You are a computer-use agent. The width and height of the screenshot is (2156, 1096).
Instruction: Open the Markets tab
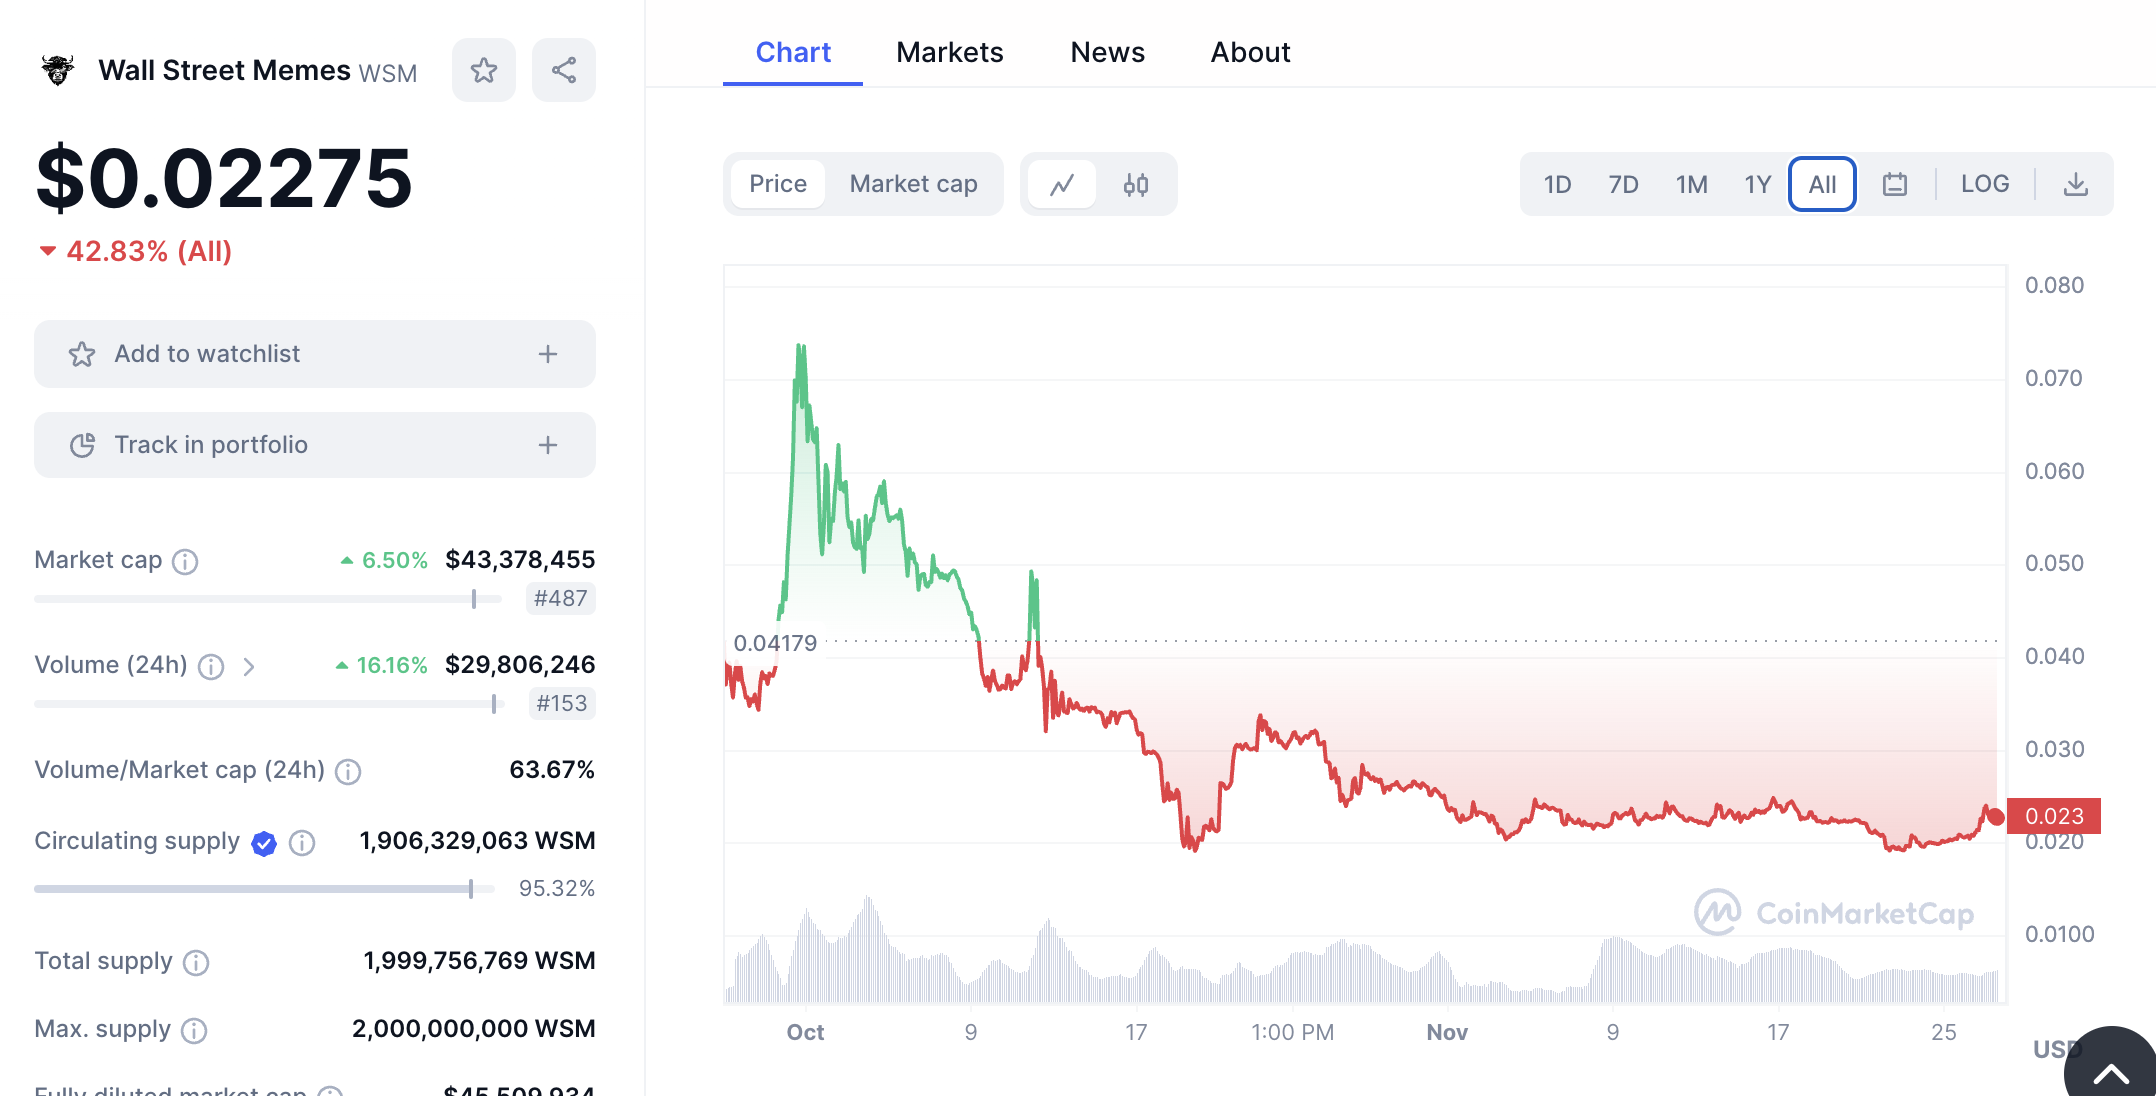949,52
